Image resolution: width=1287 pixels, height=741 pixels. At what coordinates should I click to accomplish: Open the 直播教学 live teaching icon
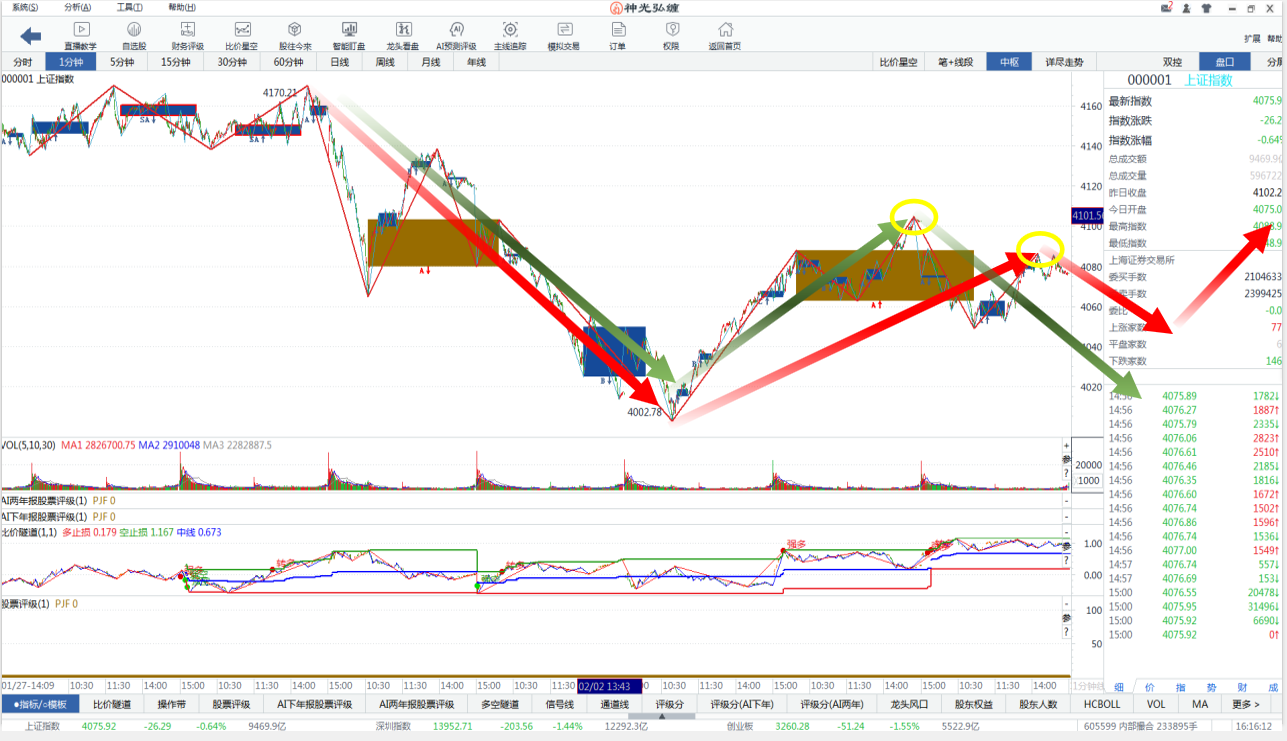[81, 35]
